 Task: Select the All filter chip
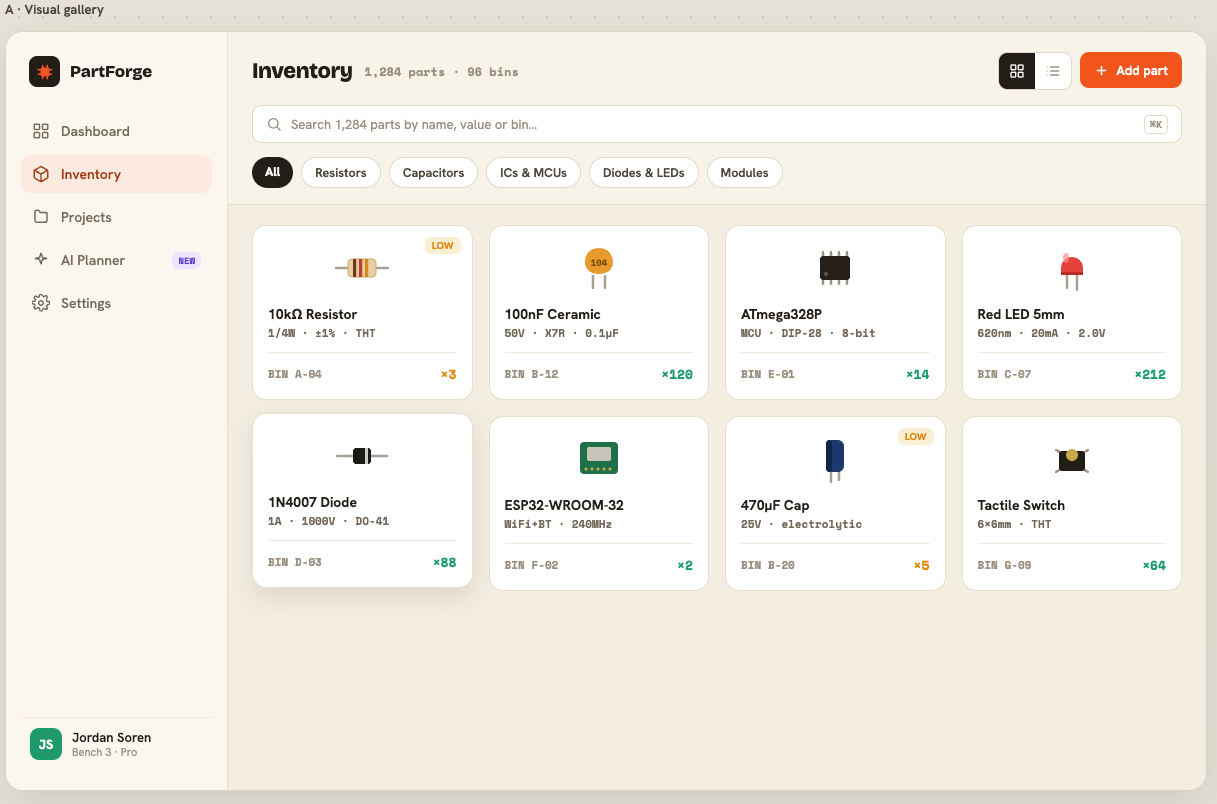(272, 173)
